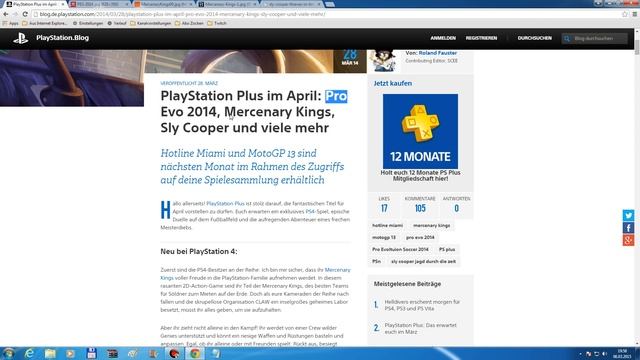Select the mercenary kings tag

(x=431, y=225)
